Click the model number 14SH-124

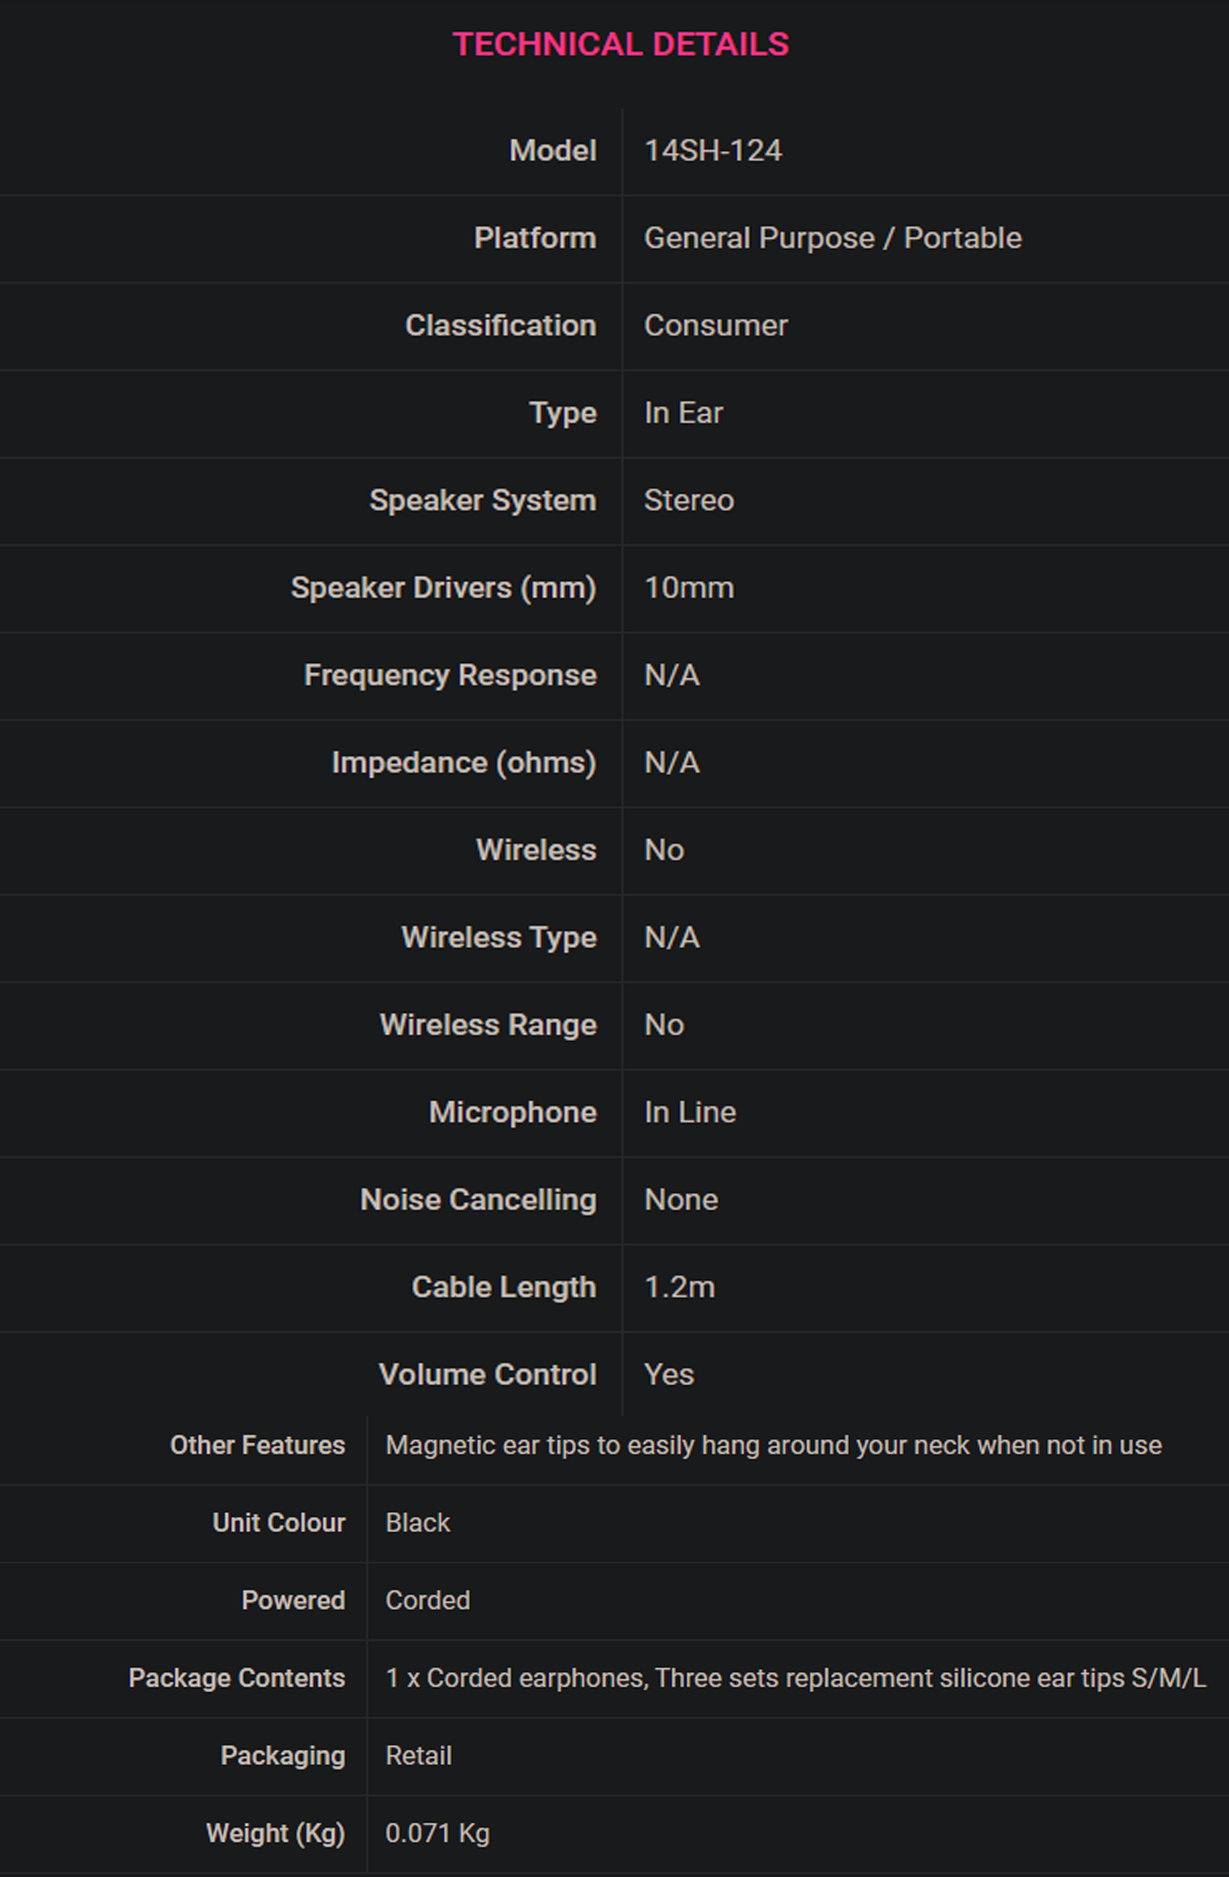pyautogui.click(x=712, y=151)
